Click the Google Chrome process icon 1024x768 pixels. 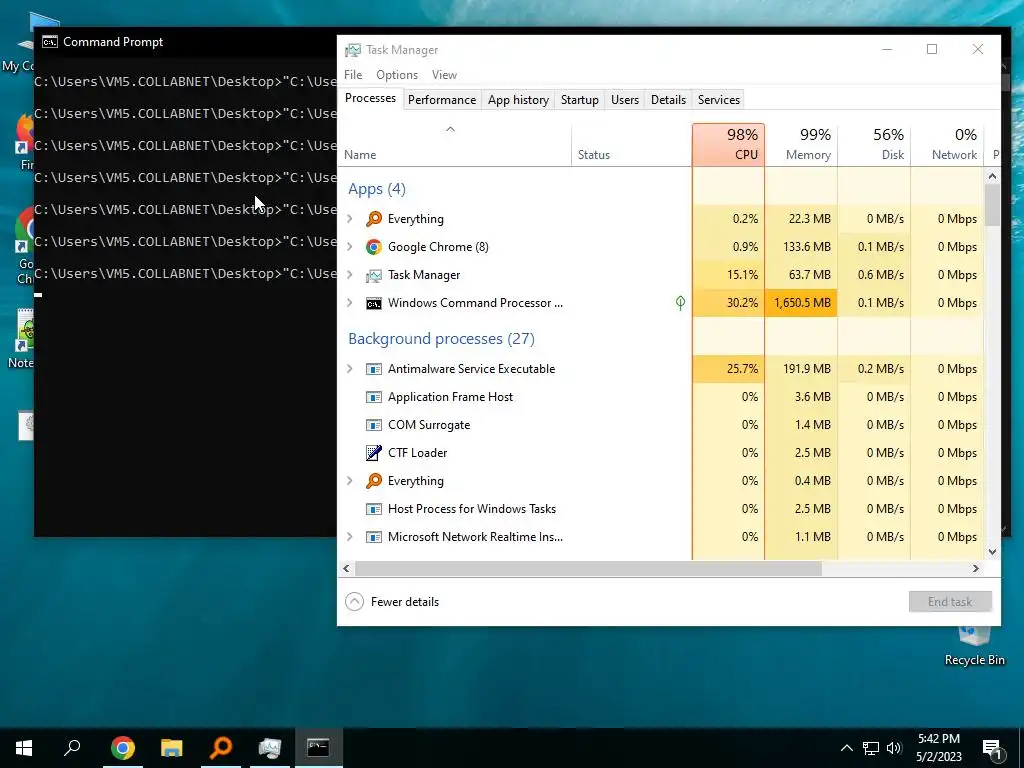(374, 247)
